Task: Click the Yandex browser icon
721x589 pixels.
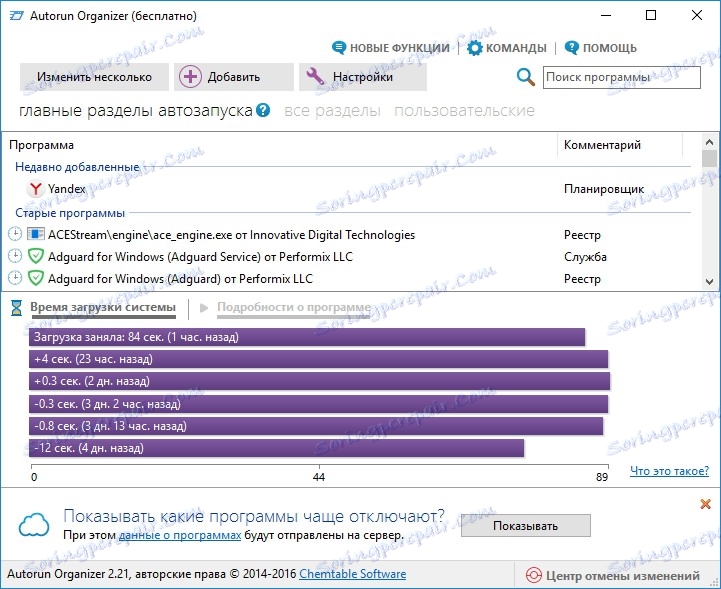Action: click(x=35, y=189)
